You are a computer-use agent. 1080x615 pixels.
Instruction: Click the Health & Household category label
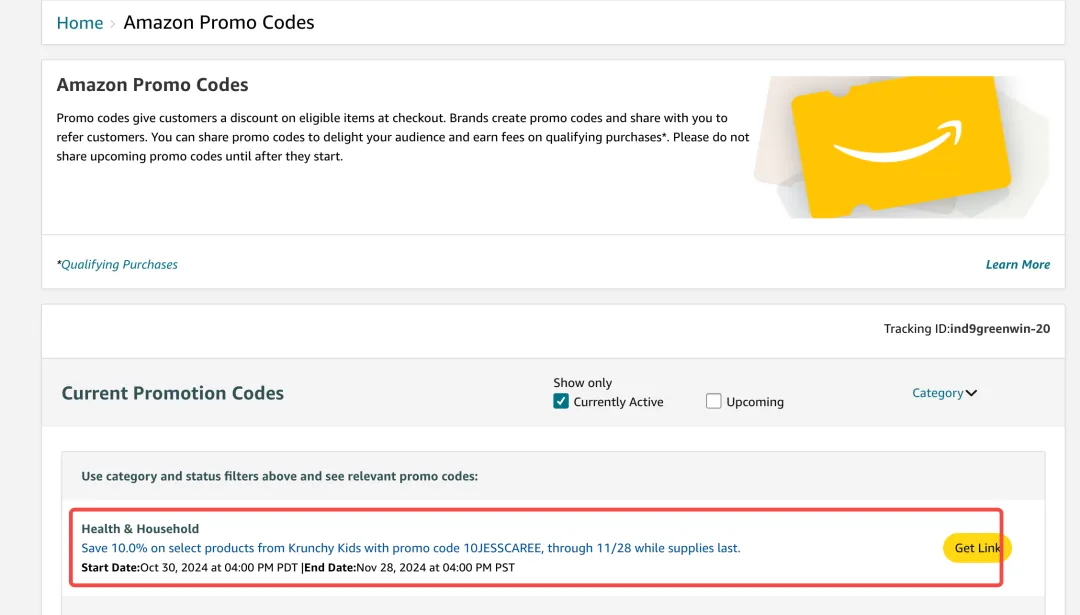point(140,529)
